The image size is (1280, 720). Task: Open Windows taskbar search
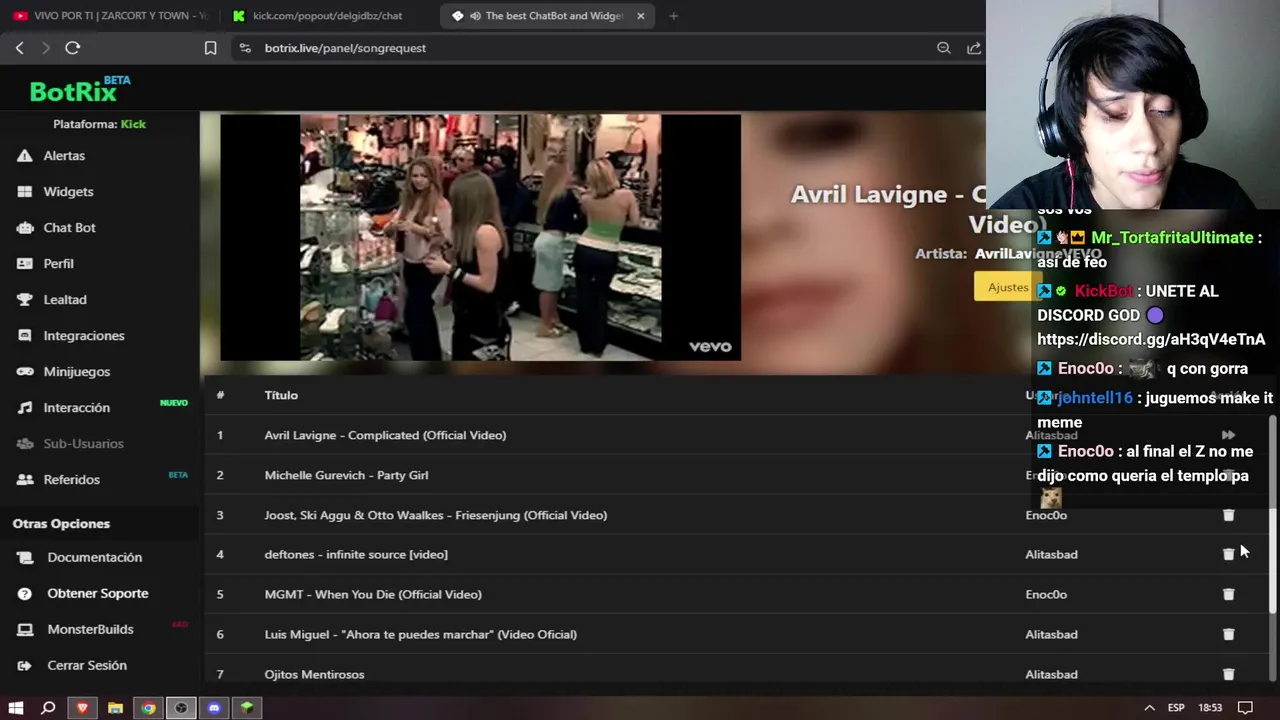(48, 708)
